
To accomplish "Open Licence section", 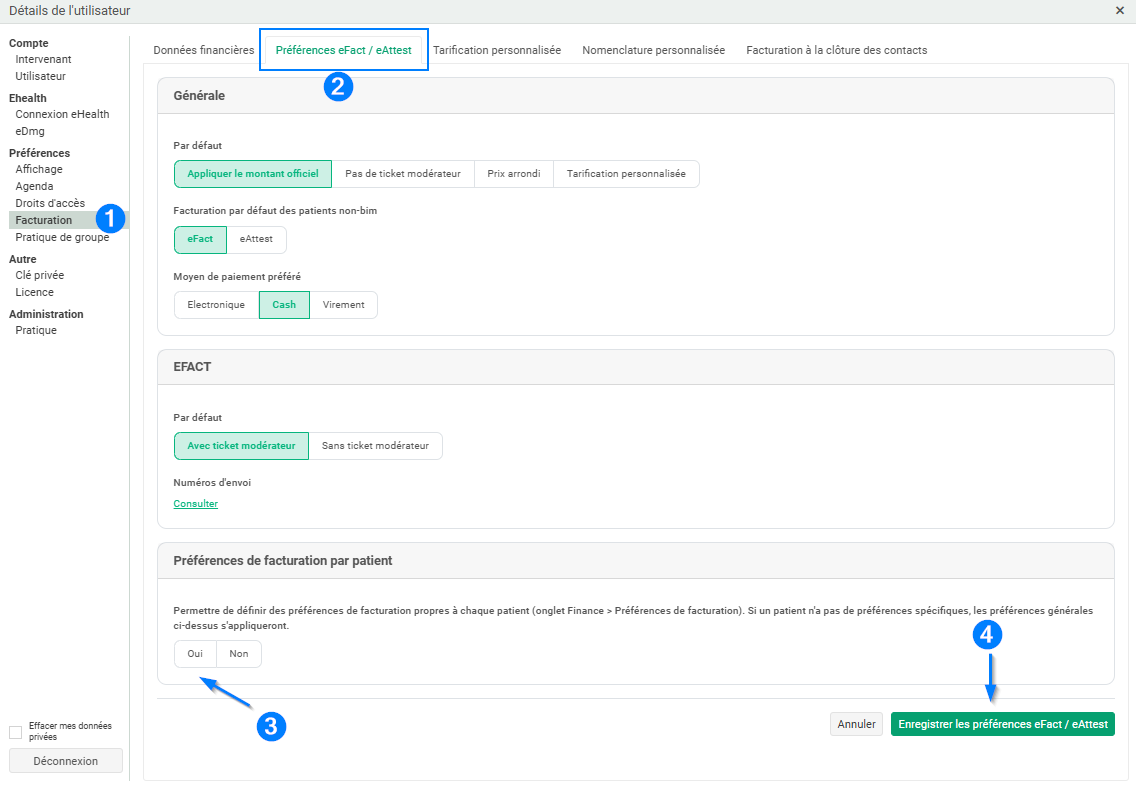I will pos(35,292).
